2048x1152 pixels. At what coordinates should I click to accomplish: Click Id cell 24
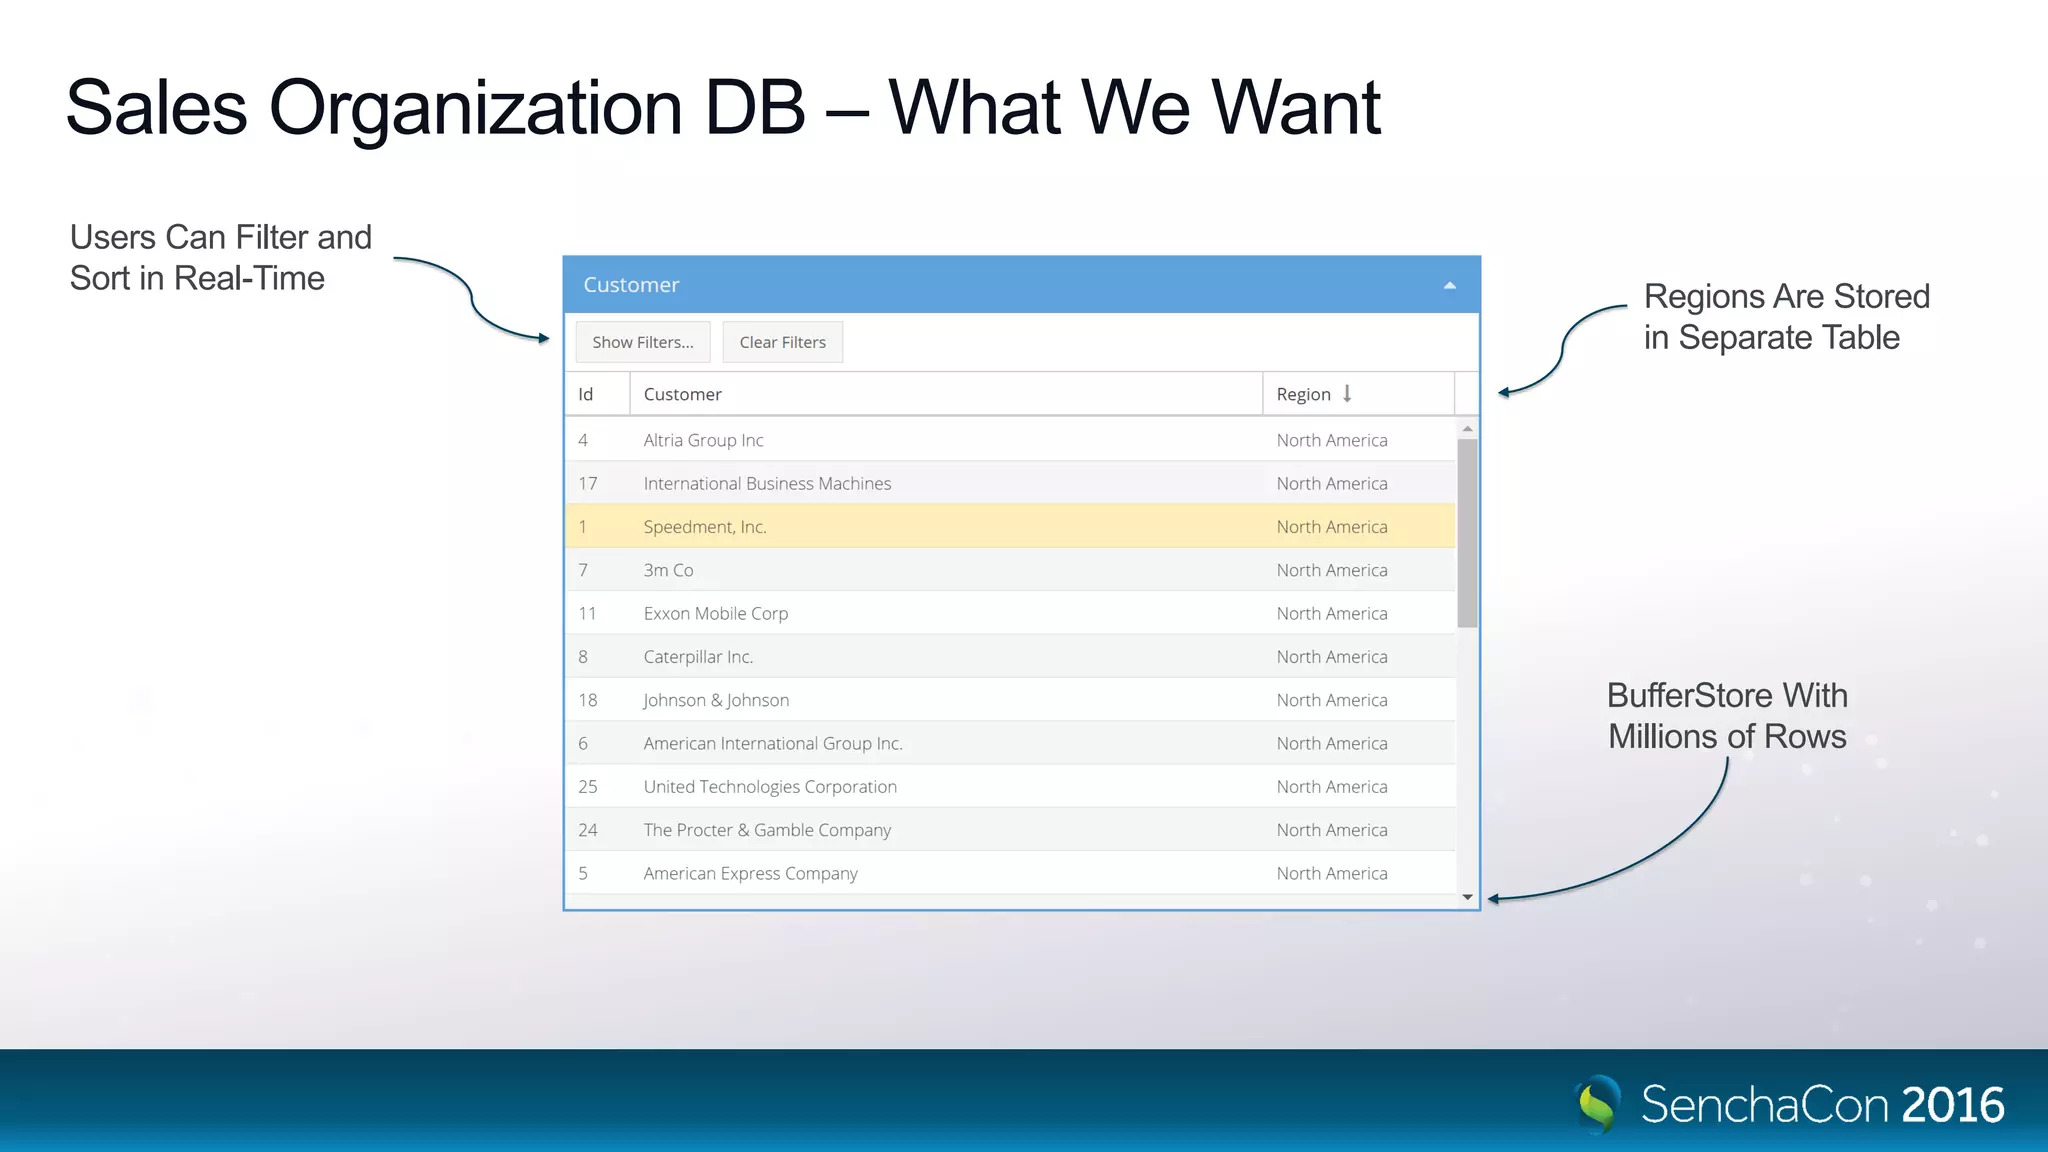coord(598,830)
